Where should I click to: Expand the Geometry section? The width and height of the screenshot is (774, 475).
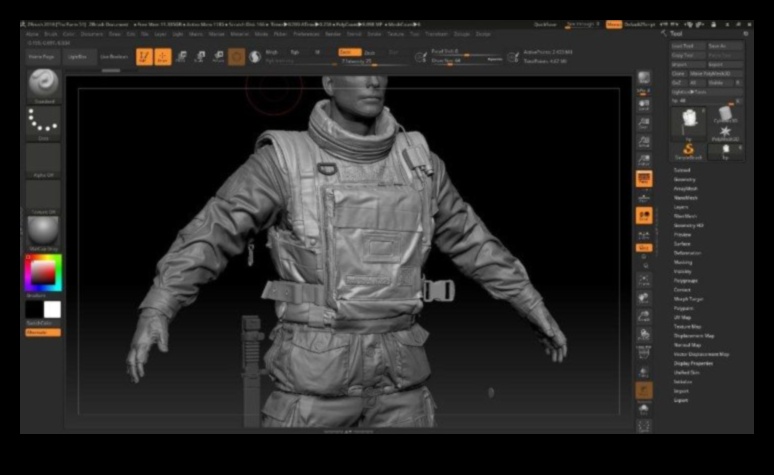684,179
